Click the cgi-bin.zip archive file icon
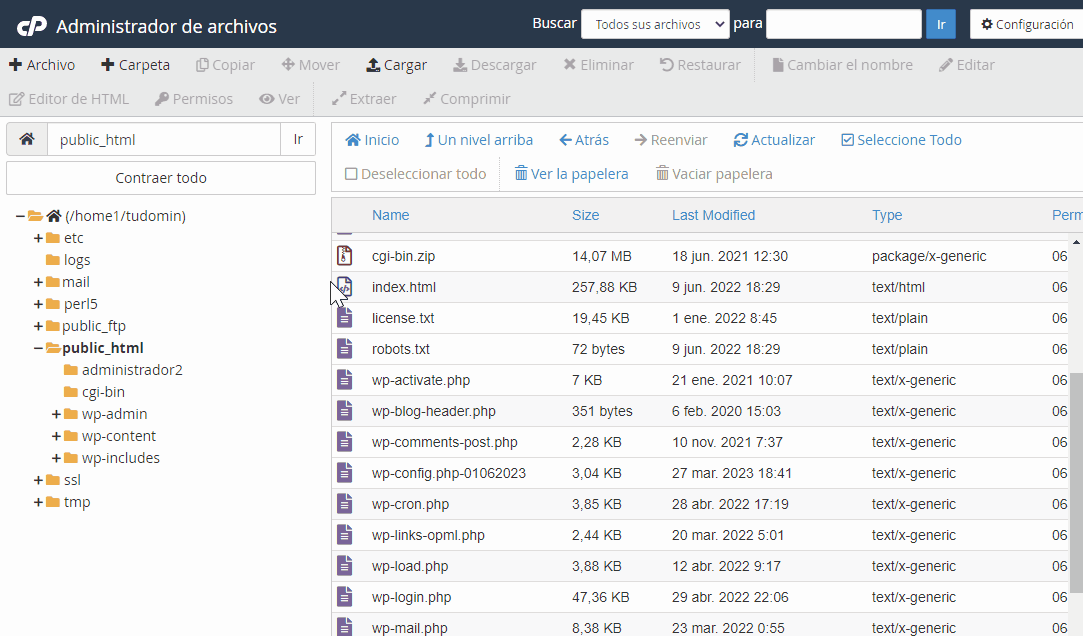Viewport: 1083px width, 636px height. click(345, 256)
